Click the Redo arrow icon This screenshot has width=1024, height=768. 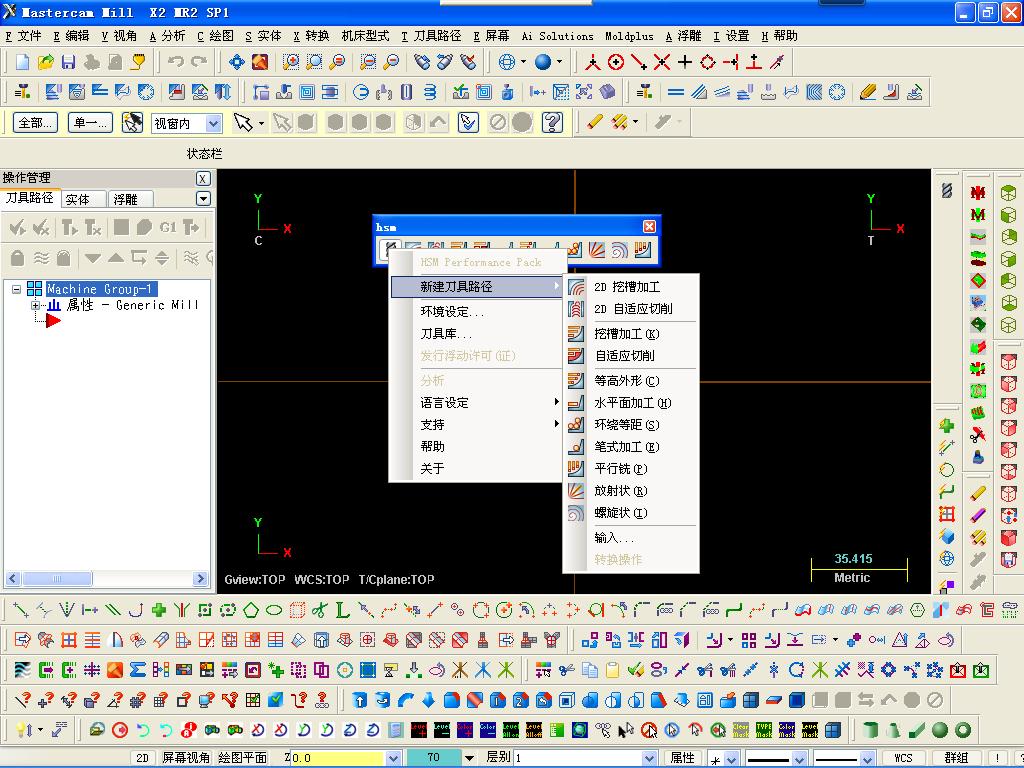tap(199, 62)
